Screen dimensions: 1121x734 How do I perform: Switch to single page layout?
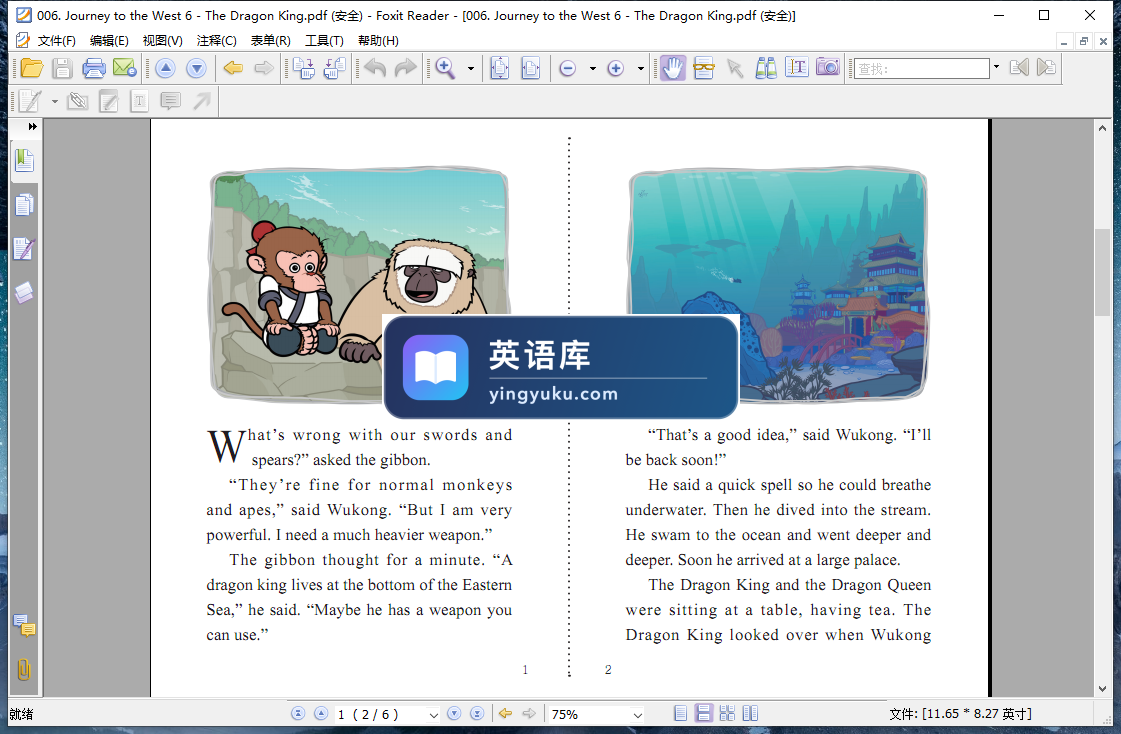681,713
